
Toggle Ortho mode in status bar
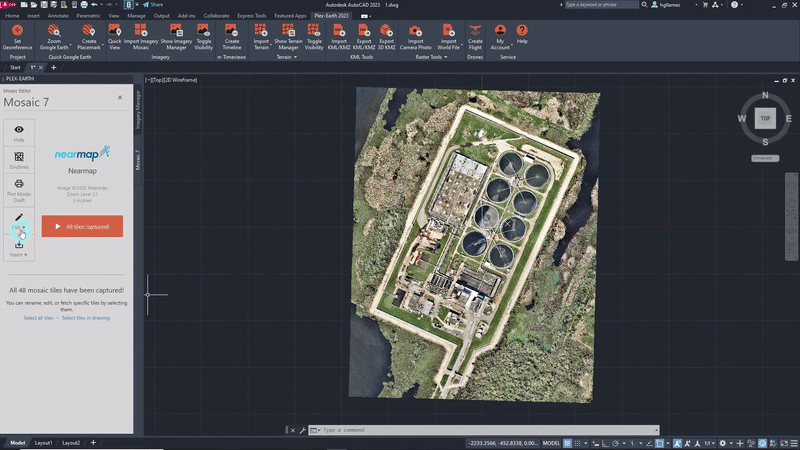click(605, 443)
